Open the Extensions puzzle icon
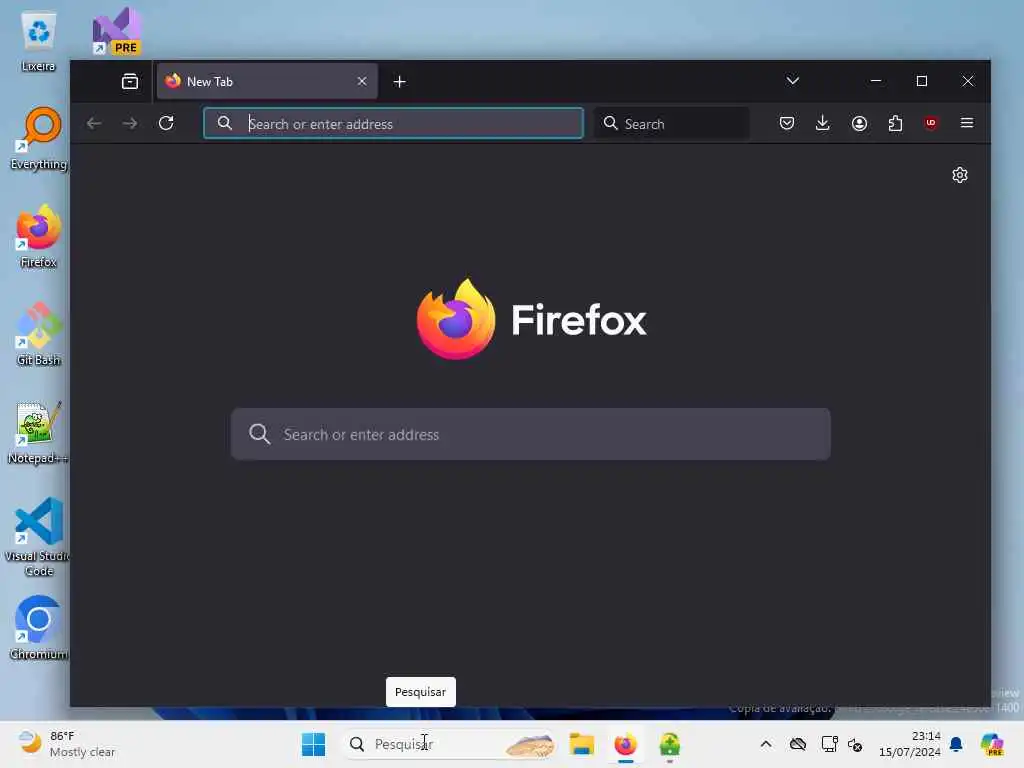Screen dimensions: 1024x768 (895, 123)
